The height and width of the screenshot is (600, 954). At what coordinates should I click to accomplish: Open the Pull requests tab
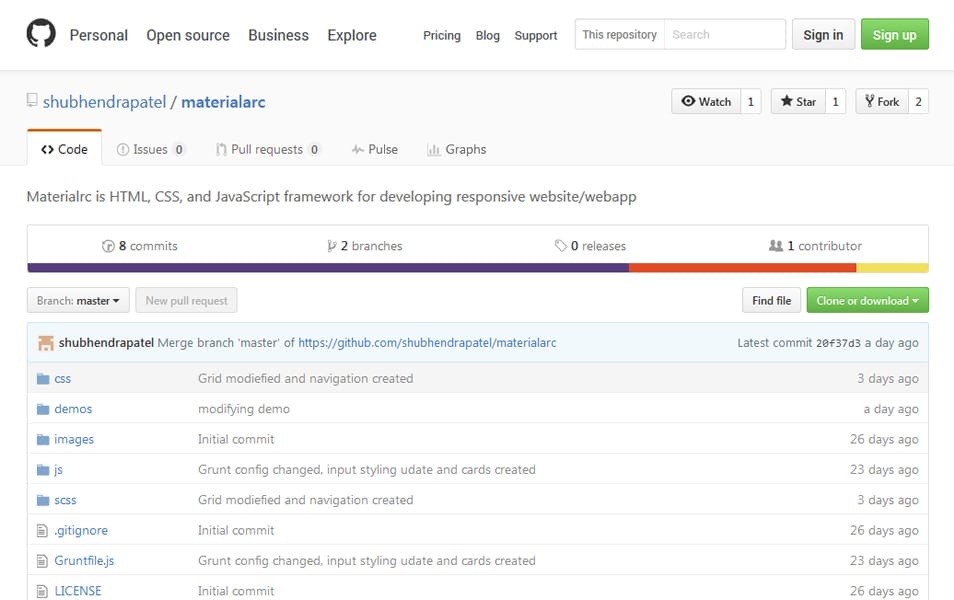point(268,149)
